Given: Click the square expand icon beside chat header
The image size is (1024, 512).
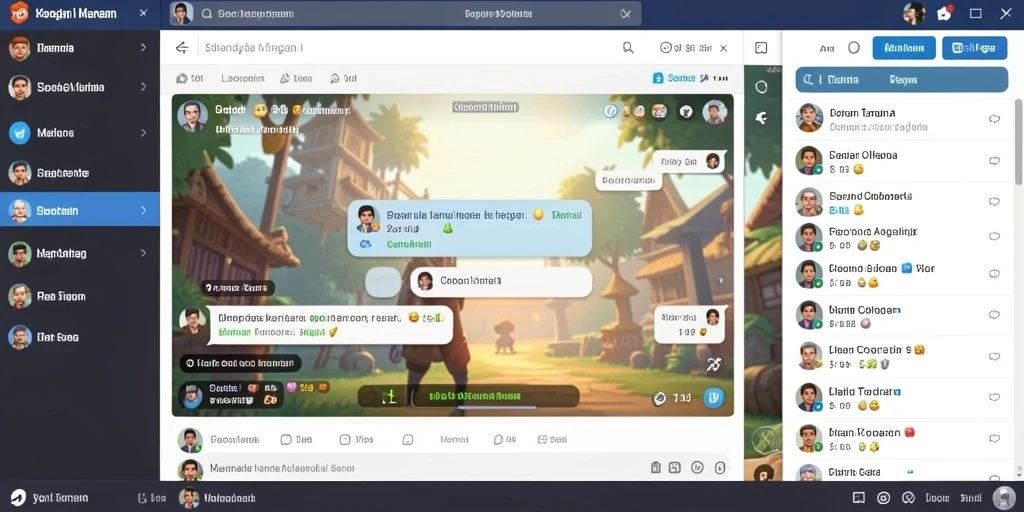Looking at the screenshot, I should click(761, 48).
